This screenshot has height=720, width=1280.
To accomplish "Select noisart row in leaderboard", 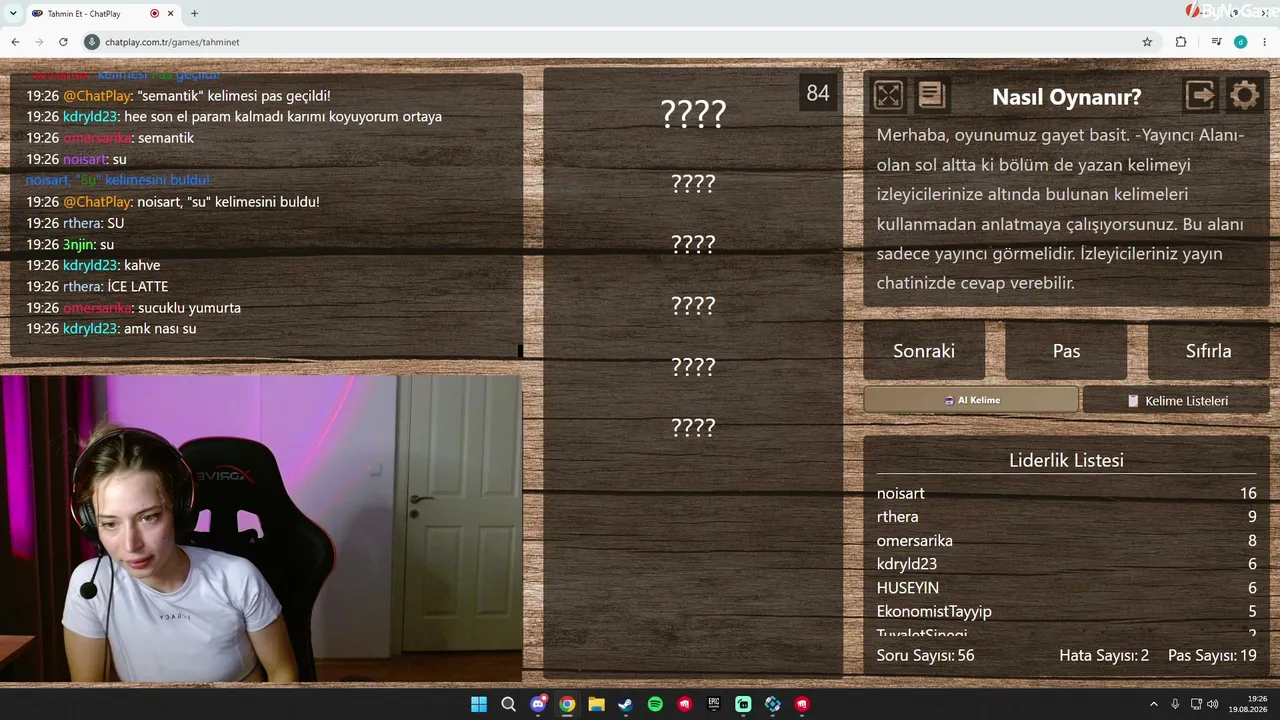I will pos(1066,493).
